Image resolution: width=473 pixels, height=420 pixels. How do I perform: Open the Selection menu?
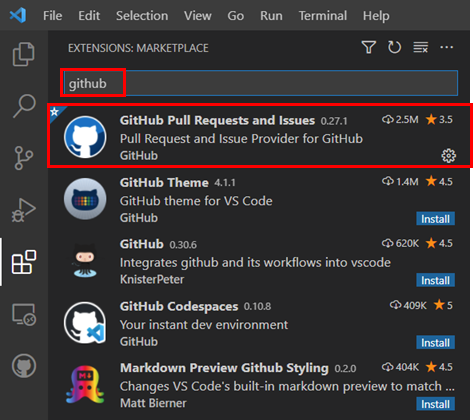click(142, 16)
